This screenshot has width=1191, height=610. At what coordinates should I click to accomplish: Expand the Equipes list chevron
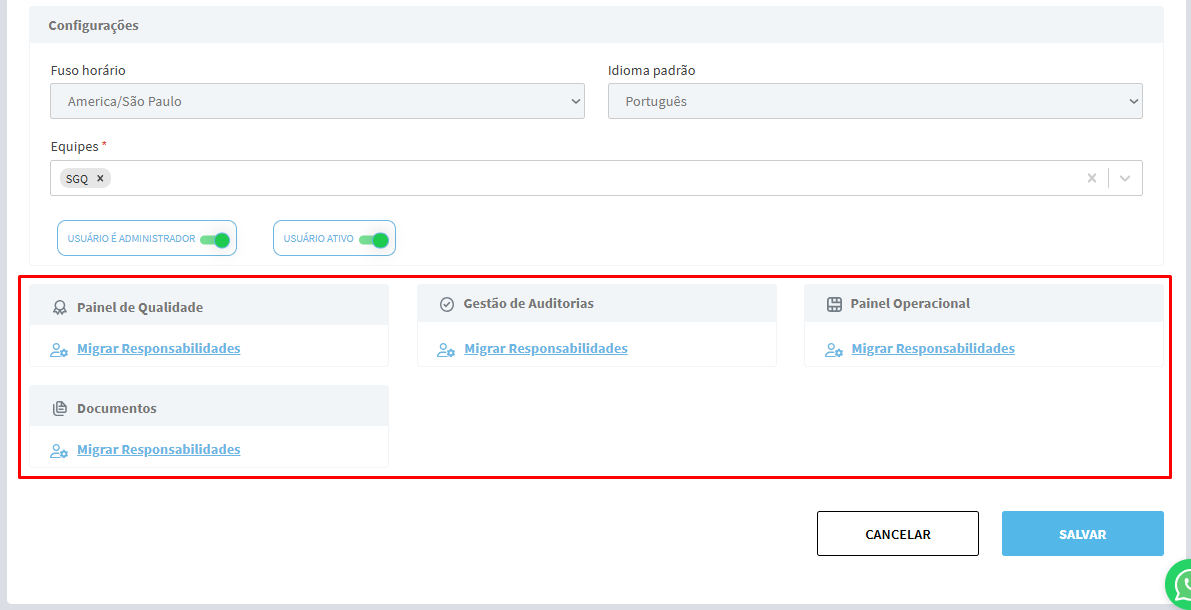[1125, 178]
